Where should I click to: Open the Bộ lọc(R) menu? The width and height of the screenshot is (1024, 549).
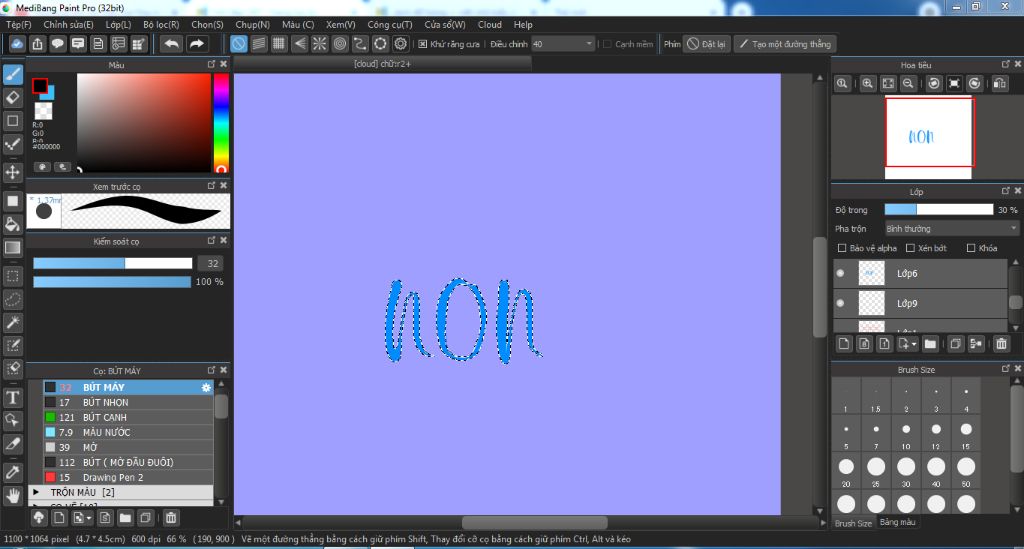(161, 24)
